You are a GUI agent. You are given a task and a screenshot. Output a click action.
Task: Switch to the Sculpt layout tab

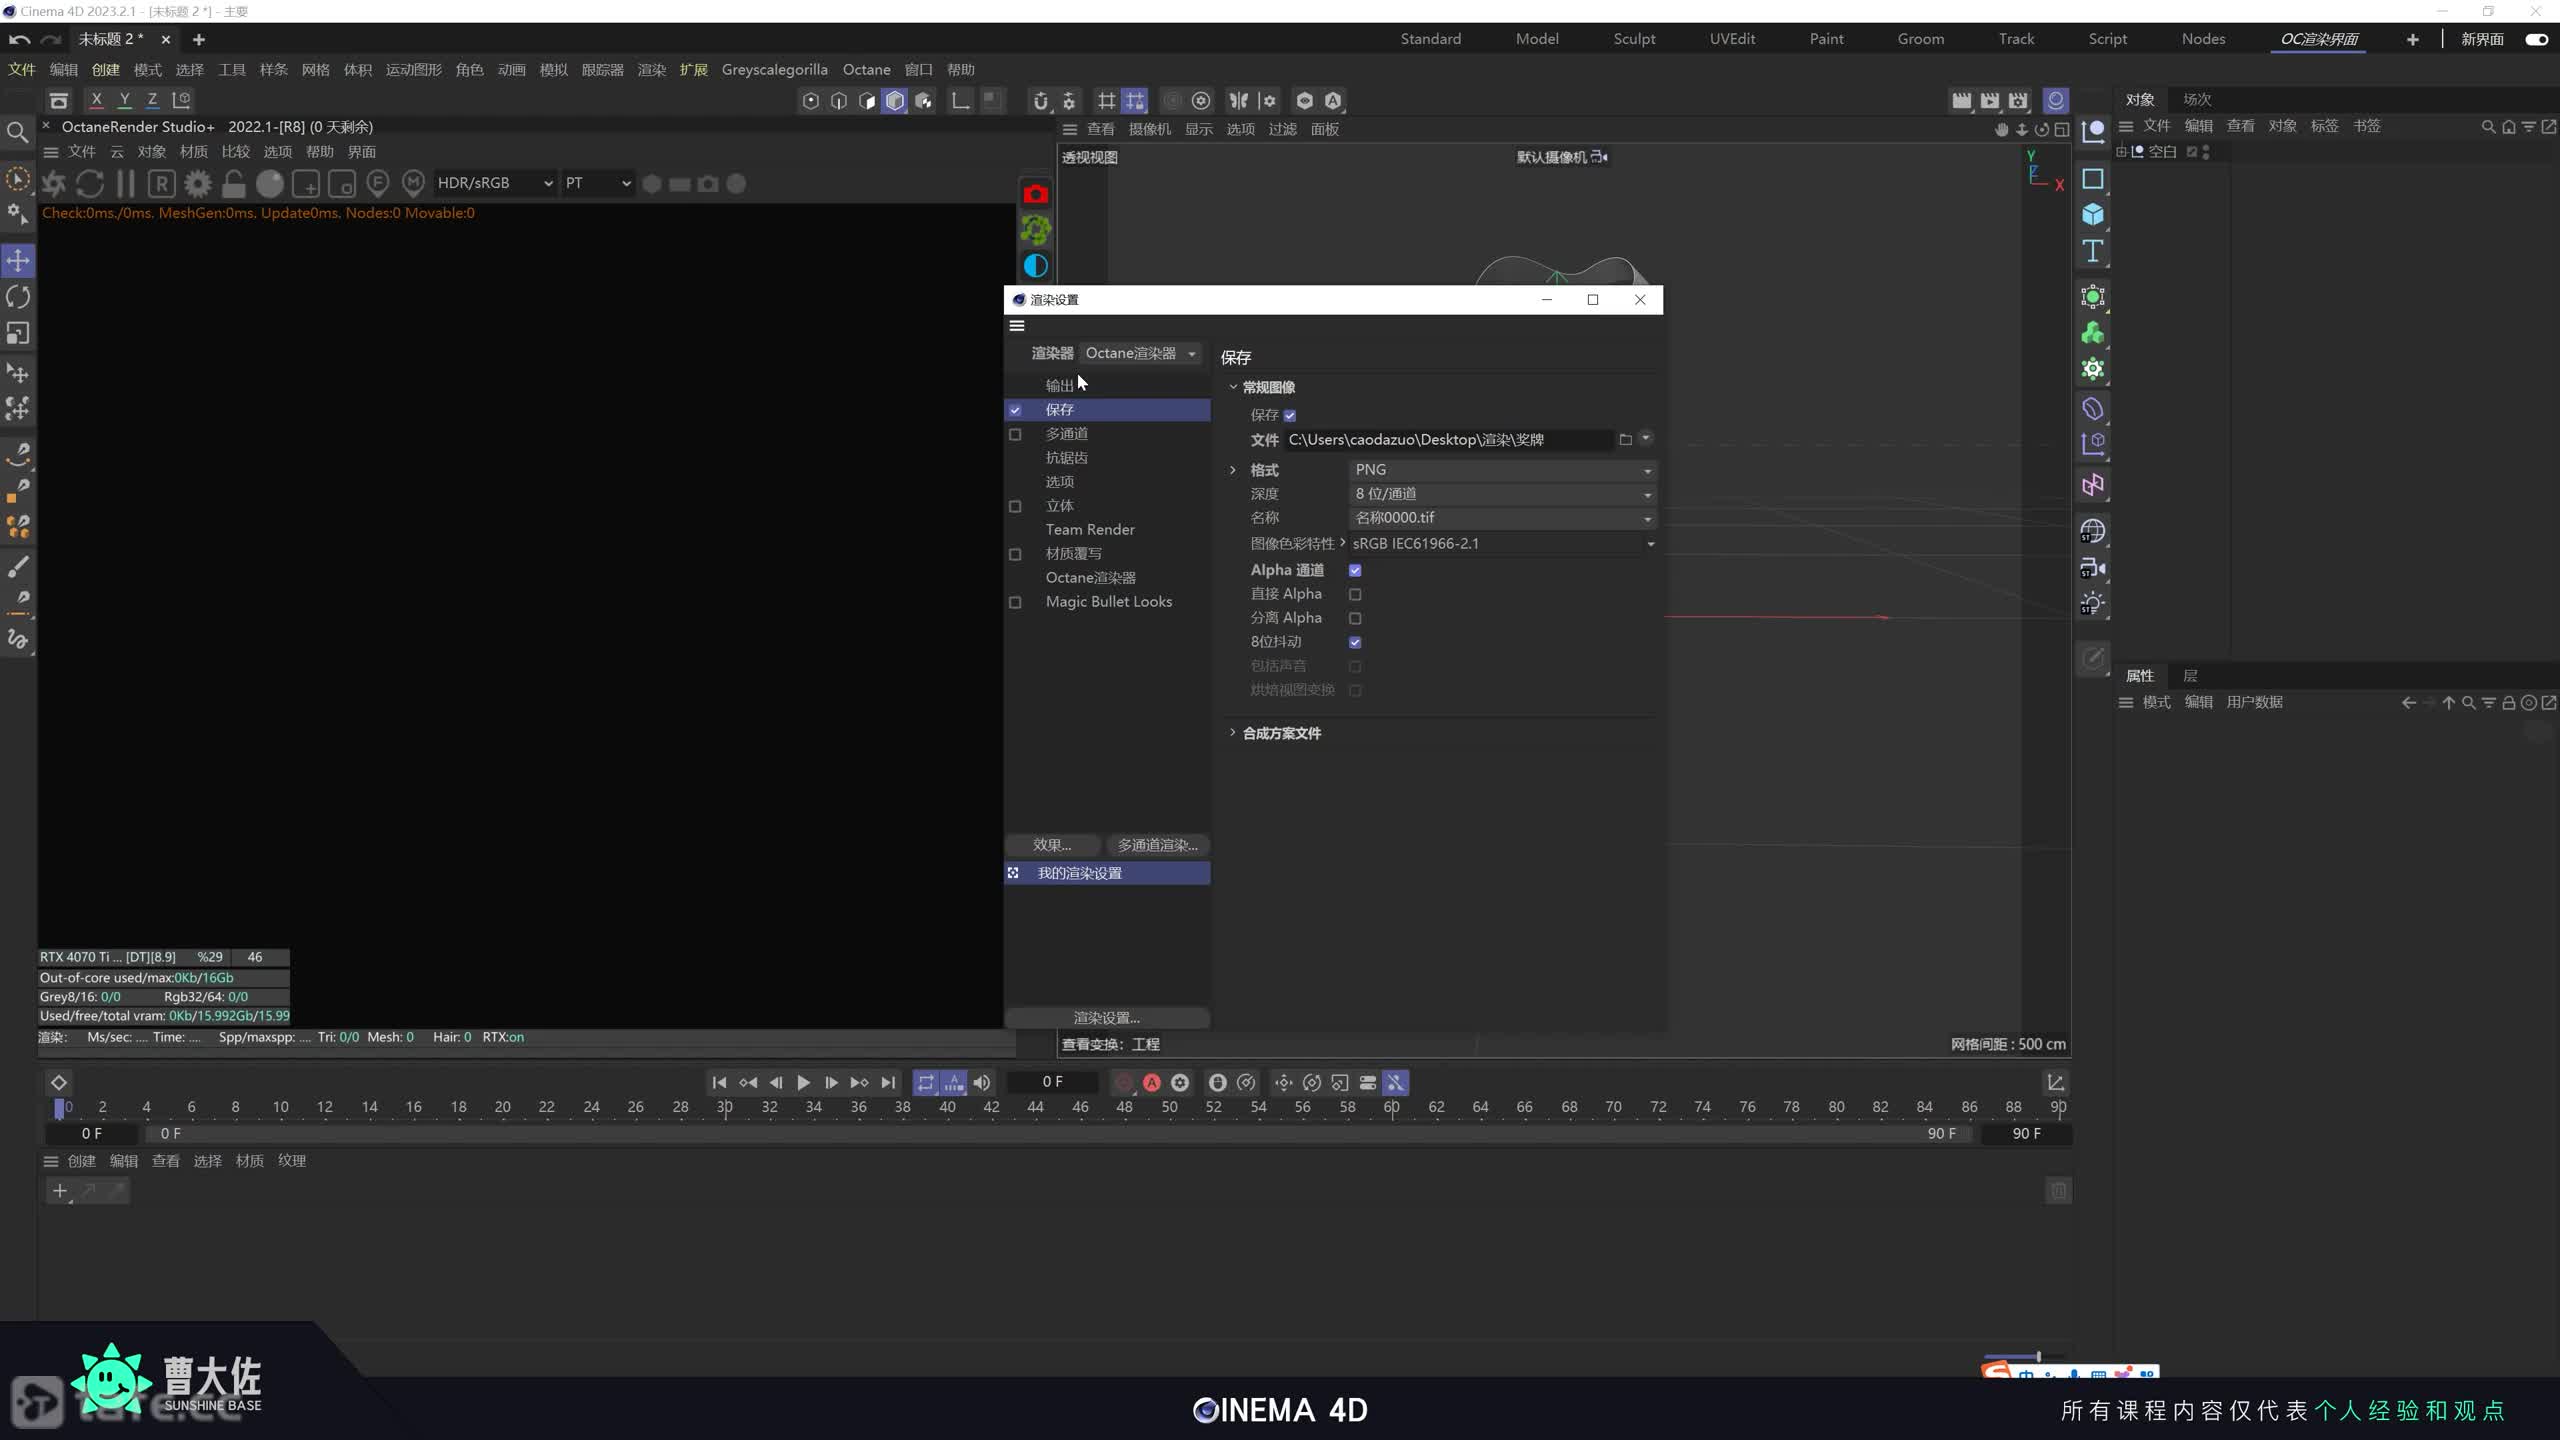(x=1634, y=39)
